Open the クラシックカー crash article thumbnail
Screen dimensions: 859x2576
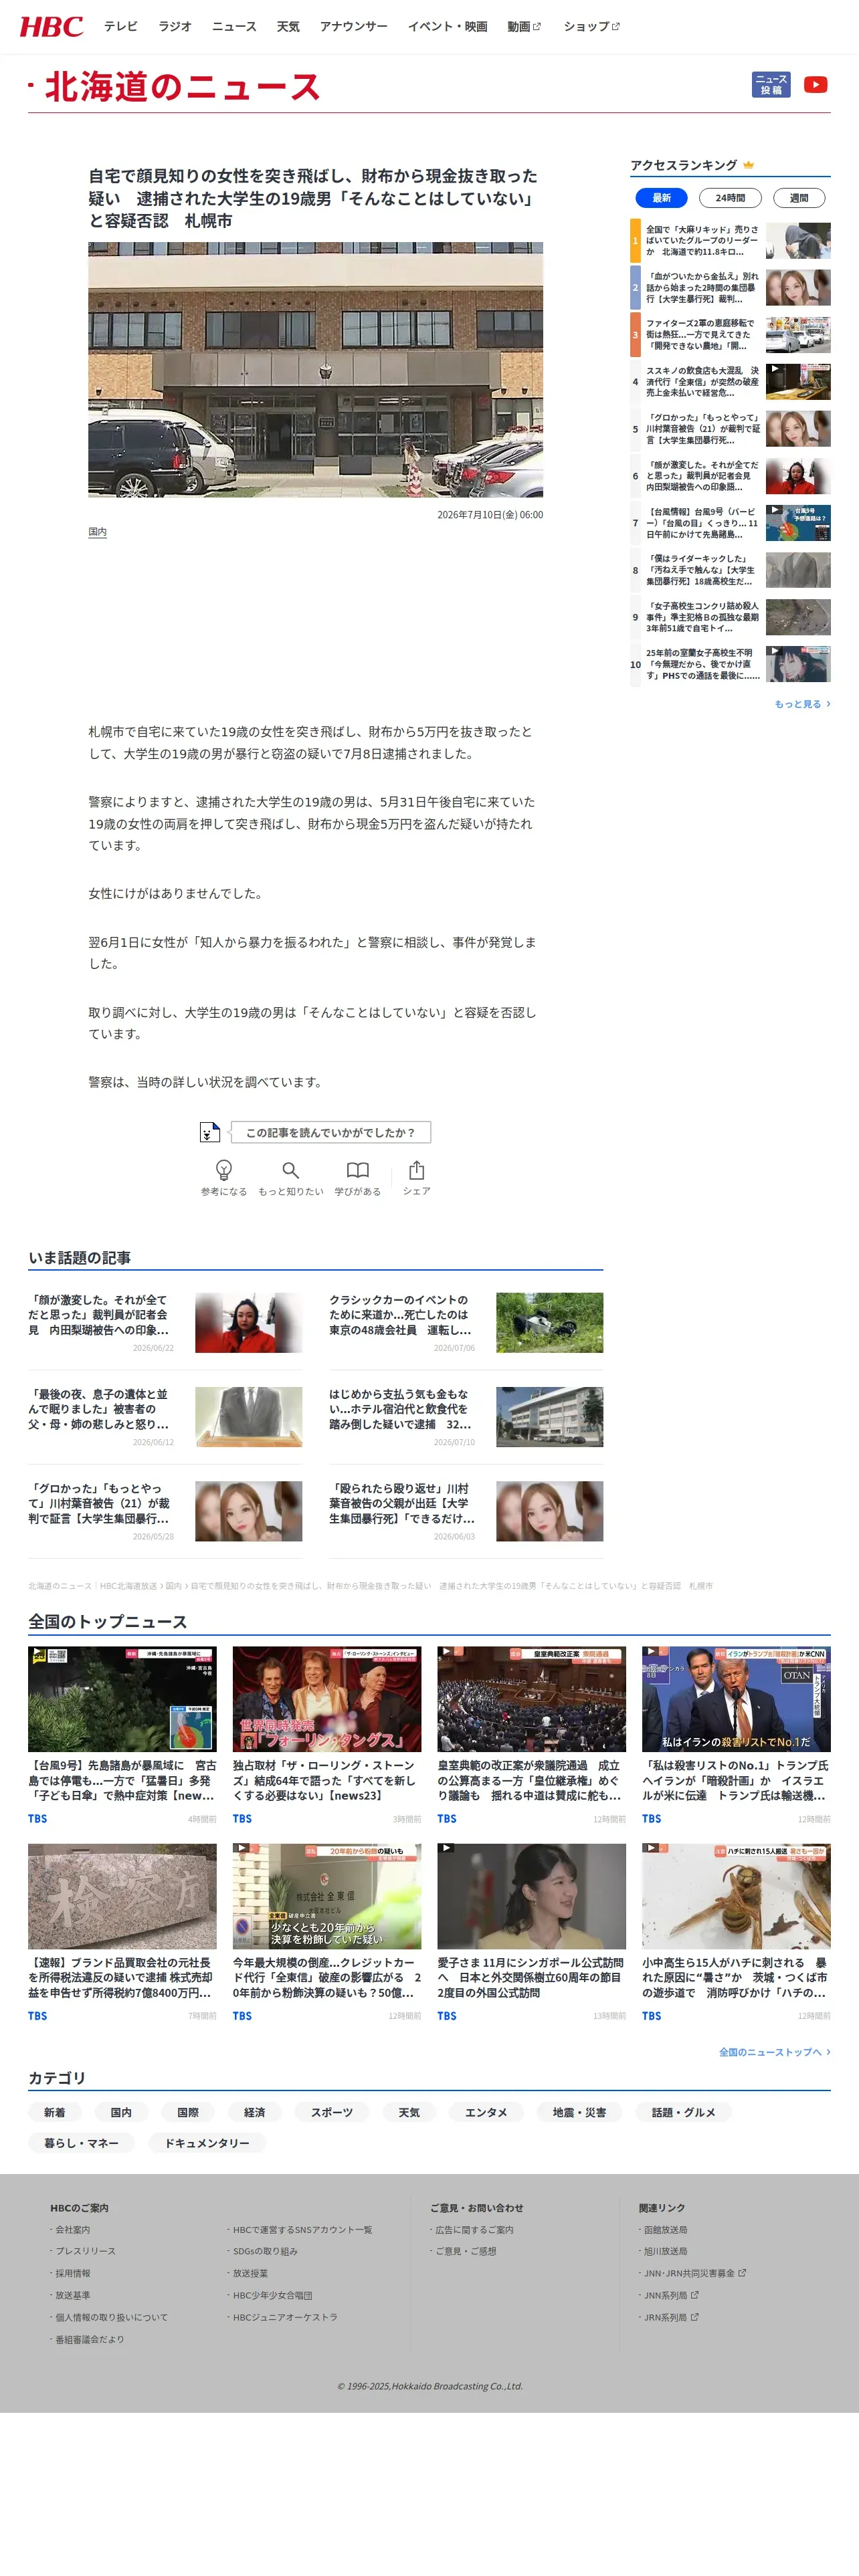pos(550,1322)
